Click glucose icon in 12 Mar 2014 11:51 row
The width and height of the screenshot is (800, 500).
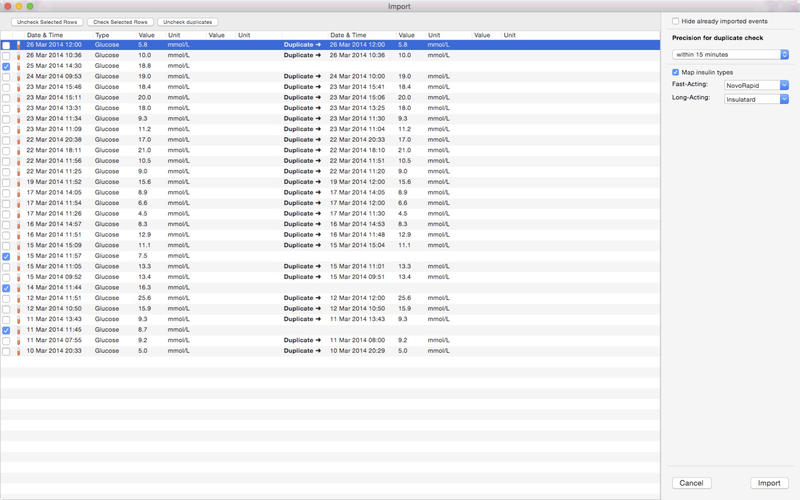(18, 298)
